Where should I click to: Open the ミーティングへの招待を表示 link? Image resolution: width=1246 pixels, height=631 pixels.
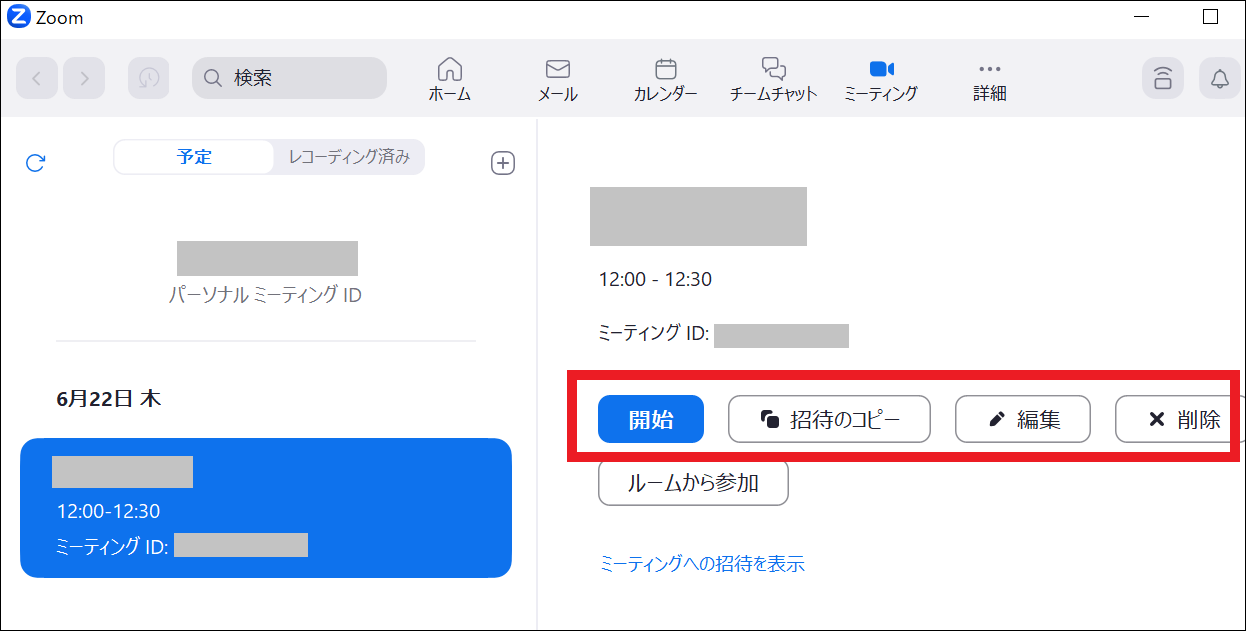click(x=702, y=564)
